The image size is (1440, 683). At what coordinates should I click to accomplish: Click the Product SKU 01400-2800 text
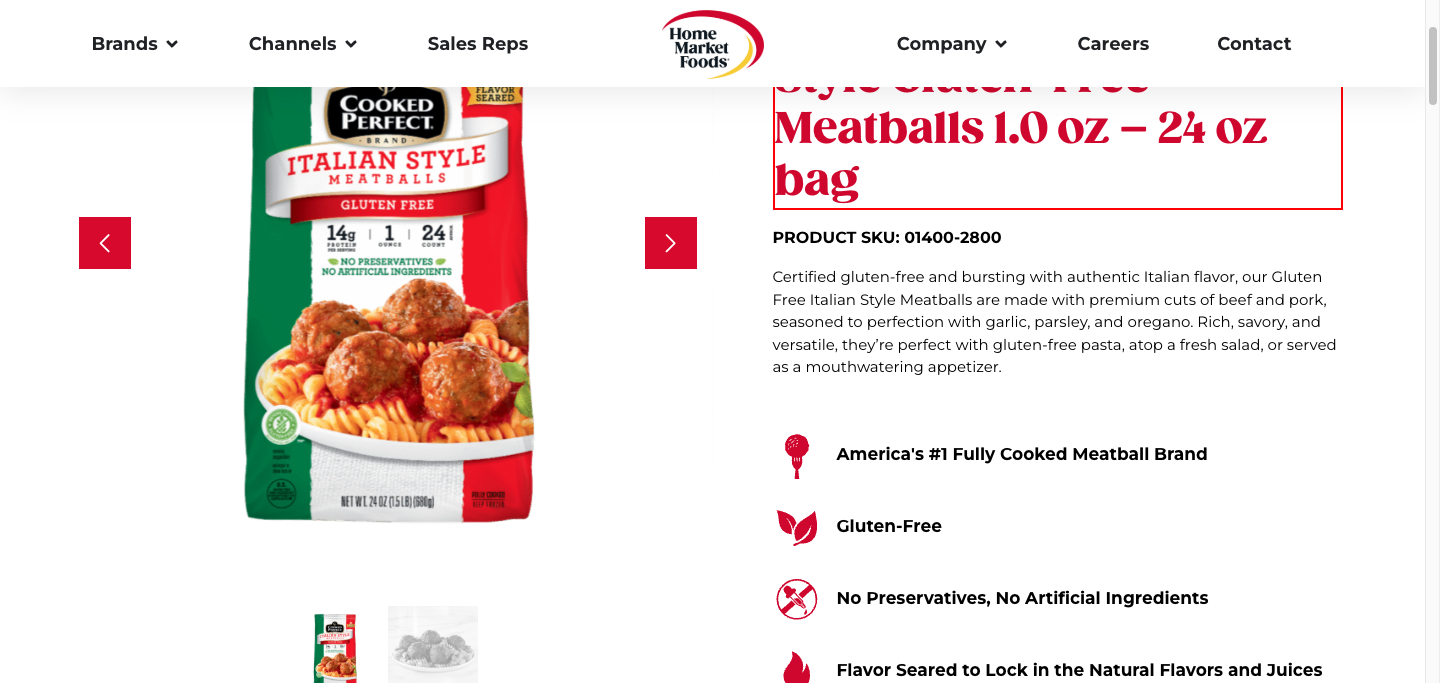pyautogui.click(x=887, y=238)
